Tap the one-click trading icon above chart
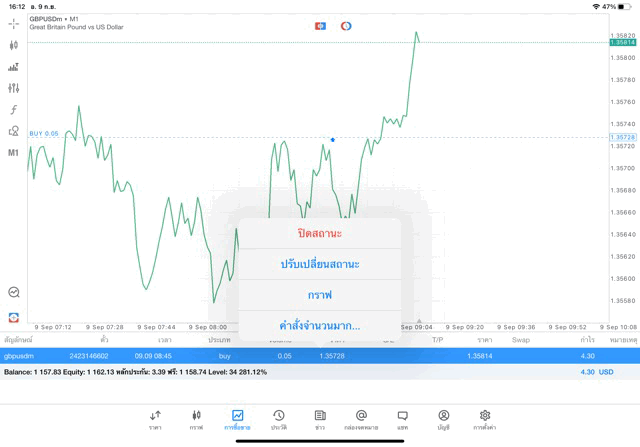This screenshot has width=640, height=447. coord(320,25)
